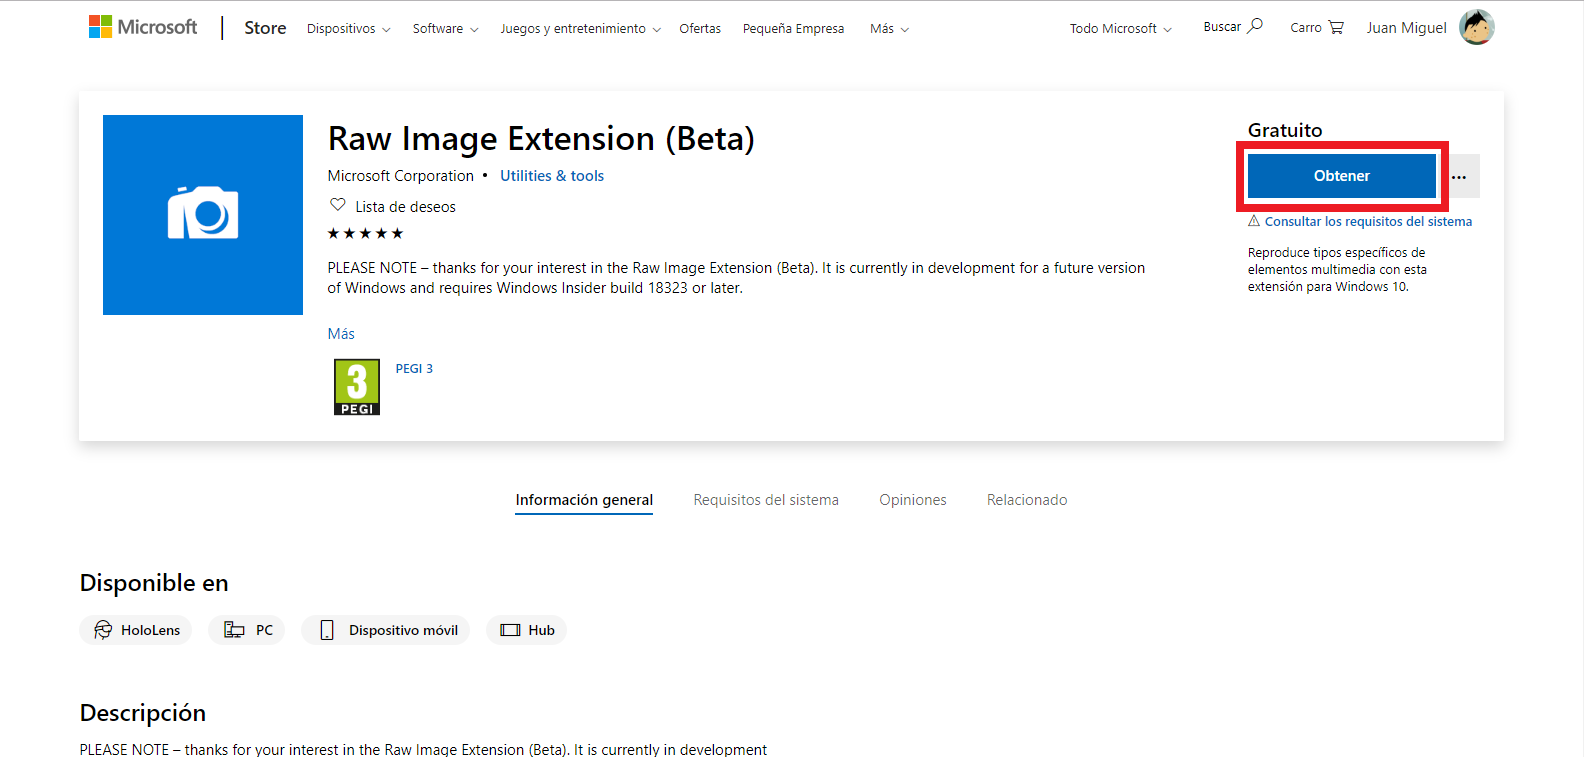Click the mobile device icon
This screenshot has height=757, width=1584.
click(x=327, y=630)
